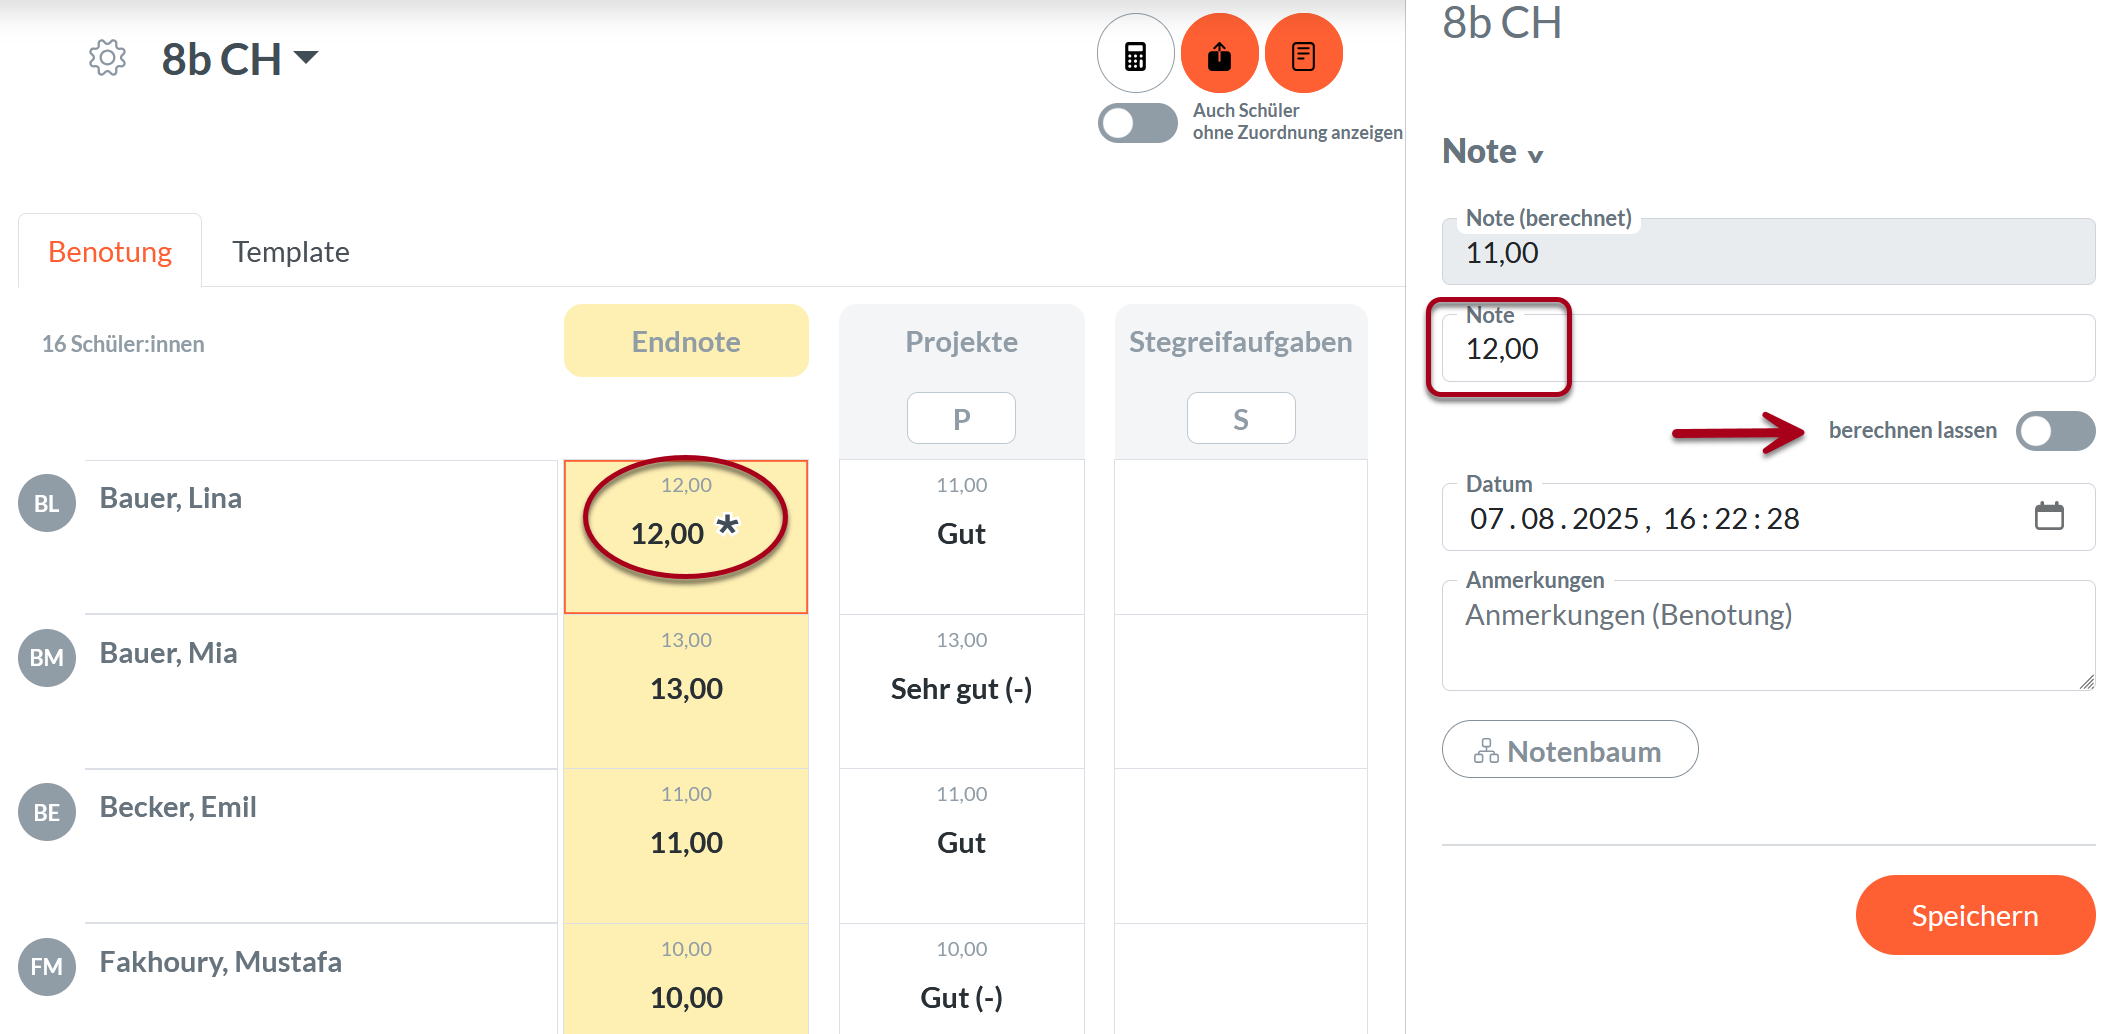Select the FM avatar for Fakhoury, Mustafa

click(46, 966)
